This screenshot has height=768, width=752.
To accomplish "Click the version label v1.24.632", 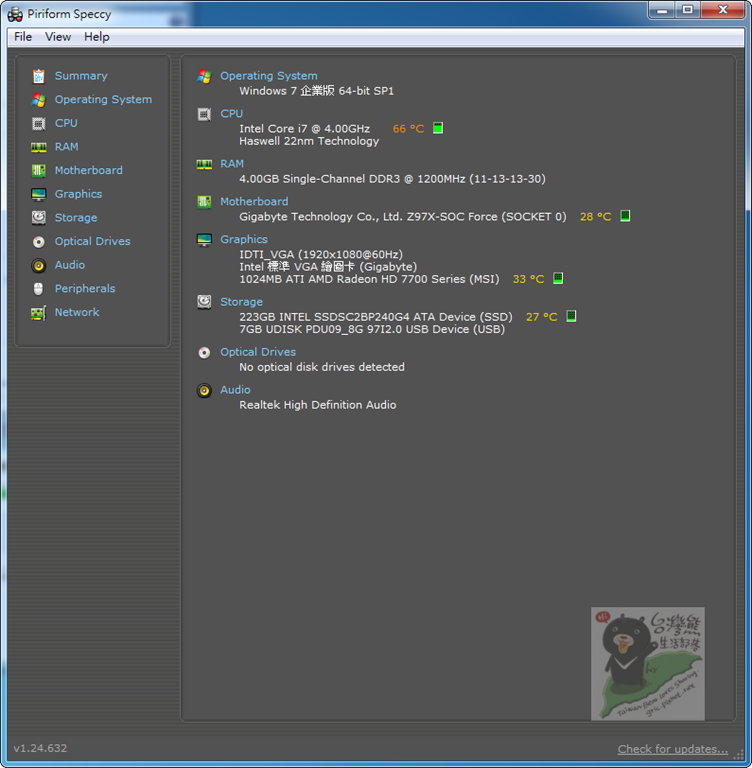I will coord(40,748).
